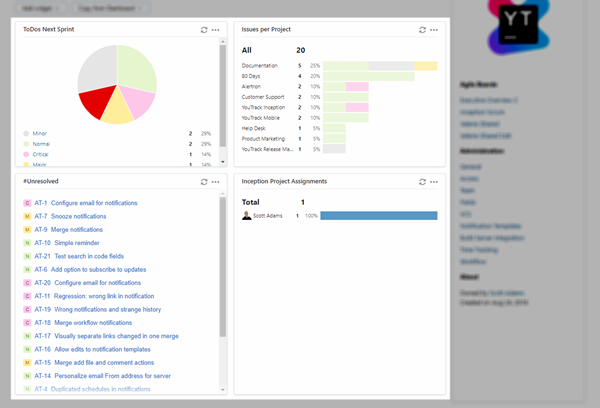Screen dimensions: 600x408
Task: Click Scott Adams avatar picture
Action: (x=247, y=215)
